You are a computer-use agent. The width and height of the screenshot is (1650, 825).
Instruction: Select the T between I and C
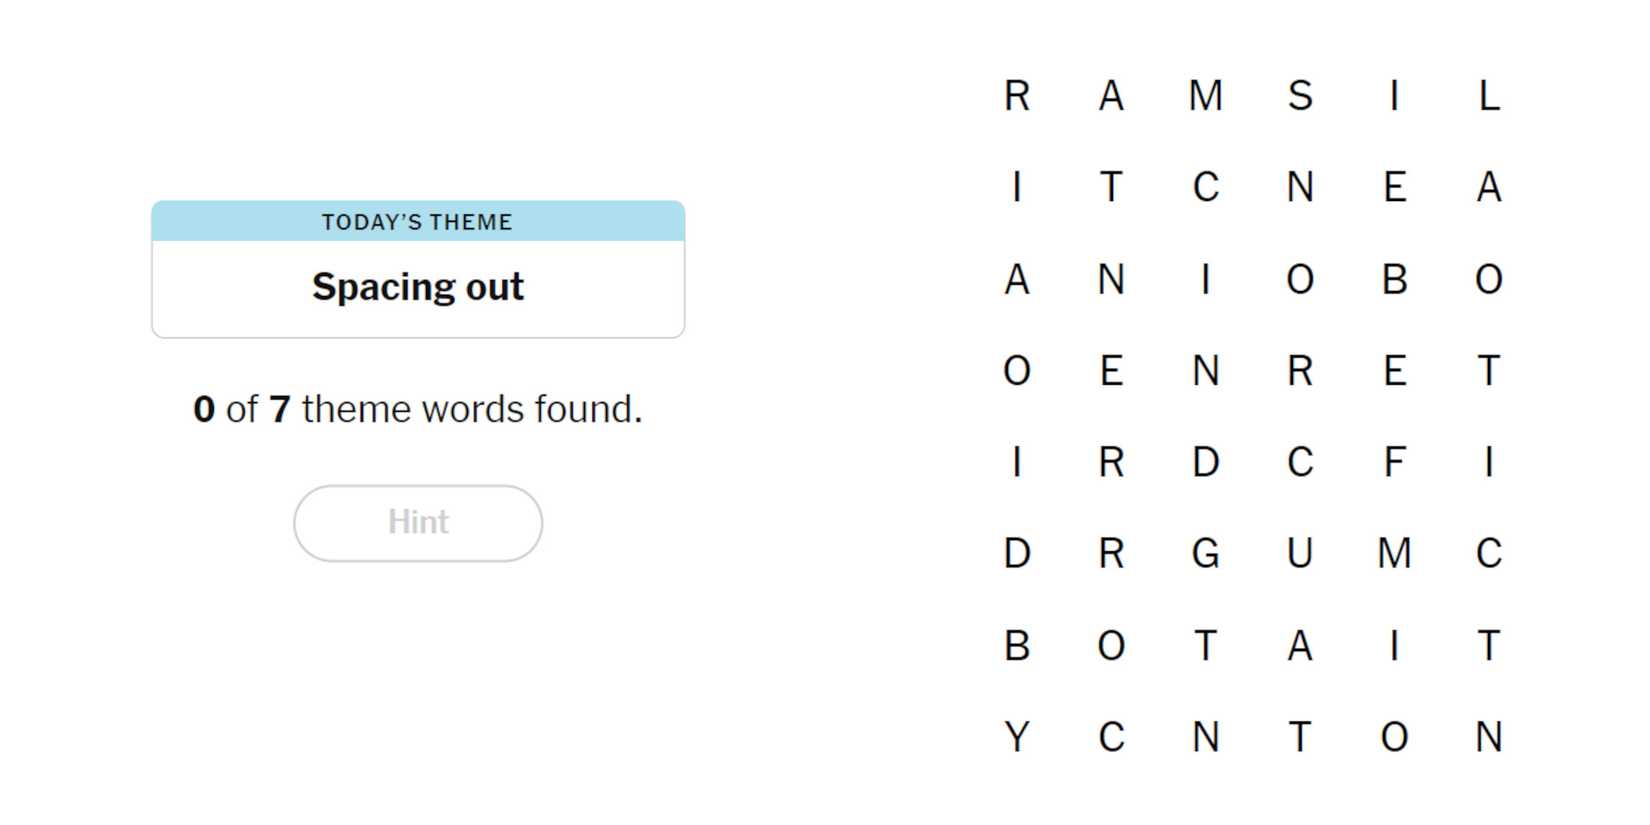click(x=1111, y=187)
